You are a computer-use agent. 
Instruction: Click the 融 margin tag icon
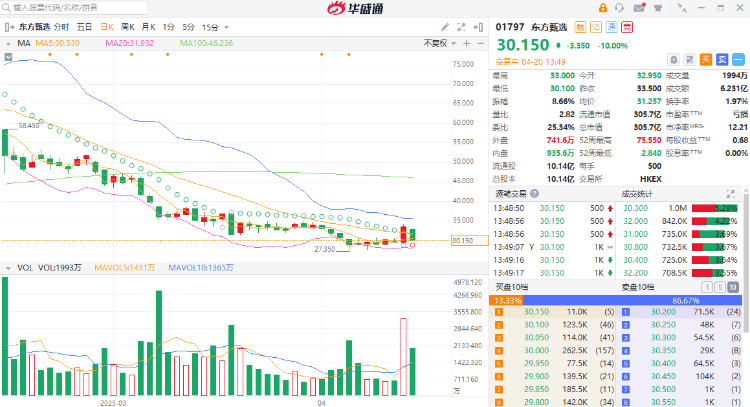tap(580, 27)
